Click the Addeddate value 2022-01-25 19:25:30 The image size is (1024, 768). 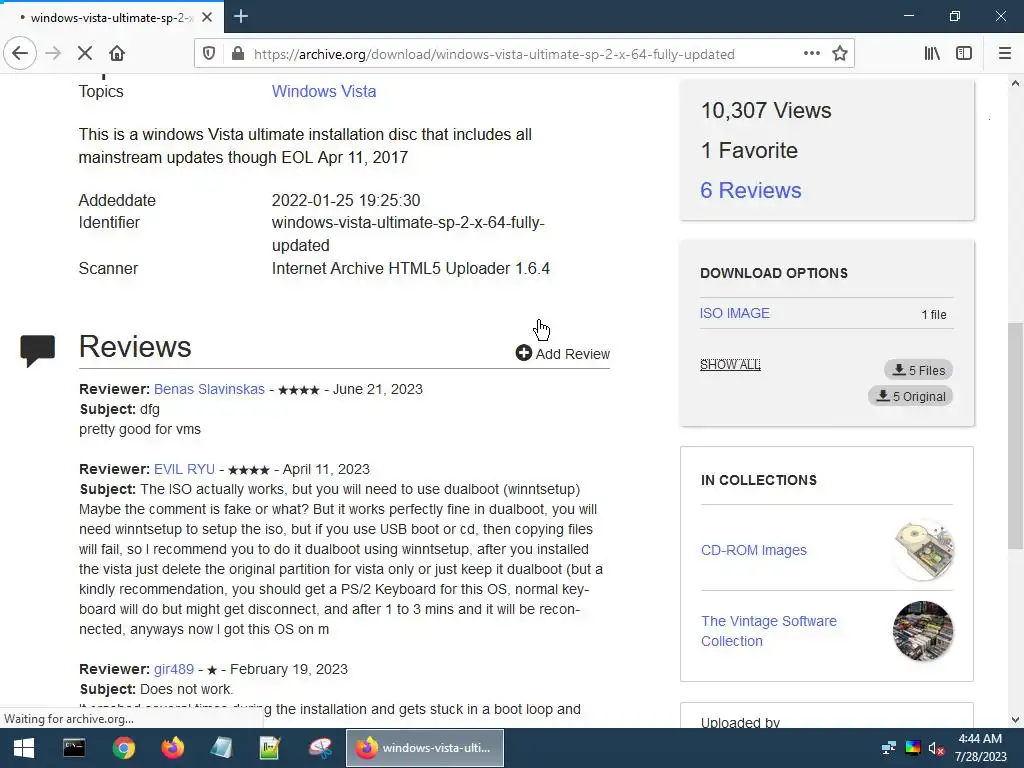pos(346,200)
